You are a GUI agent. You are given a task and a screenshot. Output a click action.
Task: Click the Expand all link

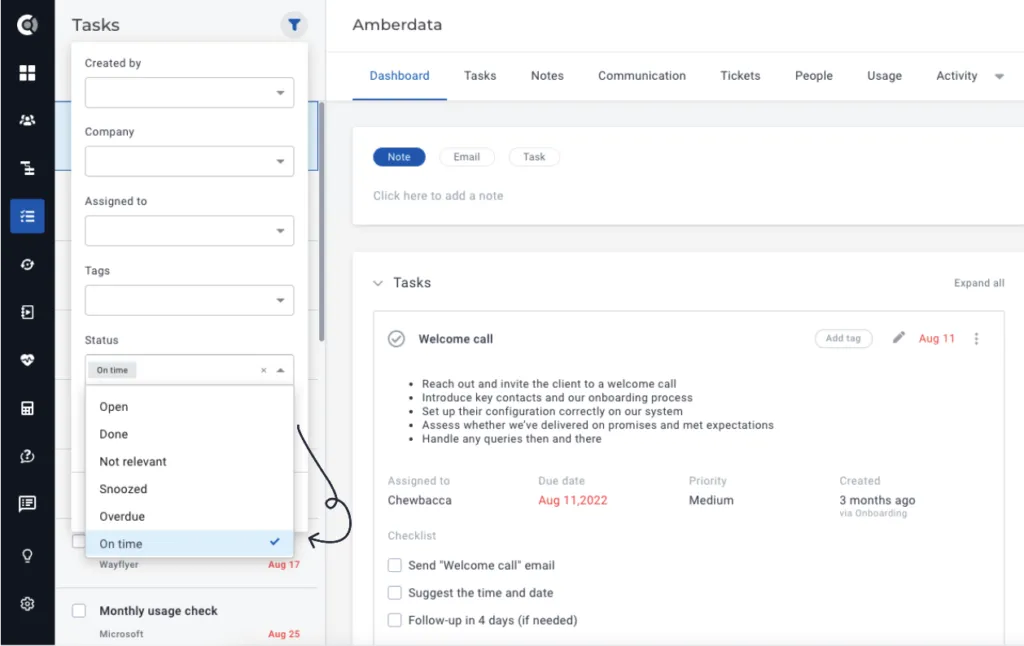(x=979, y=283)
